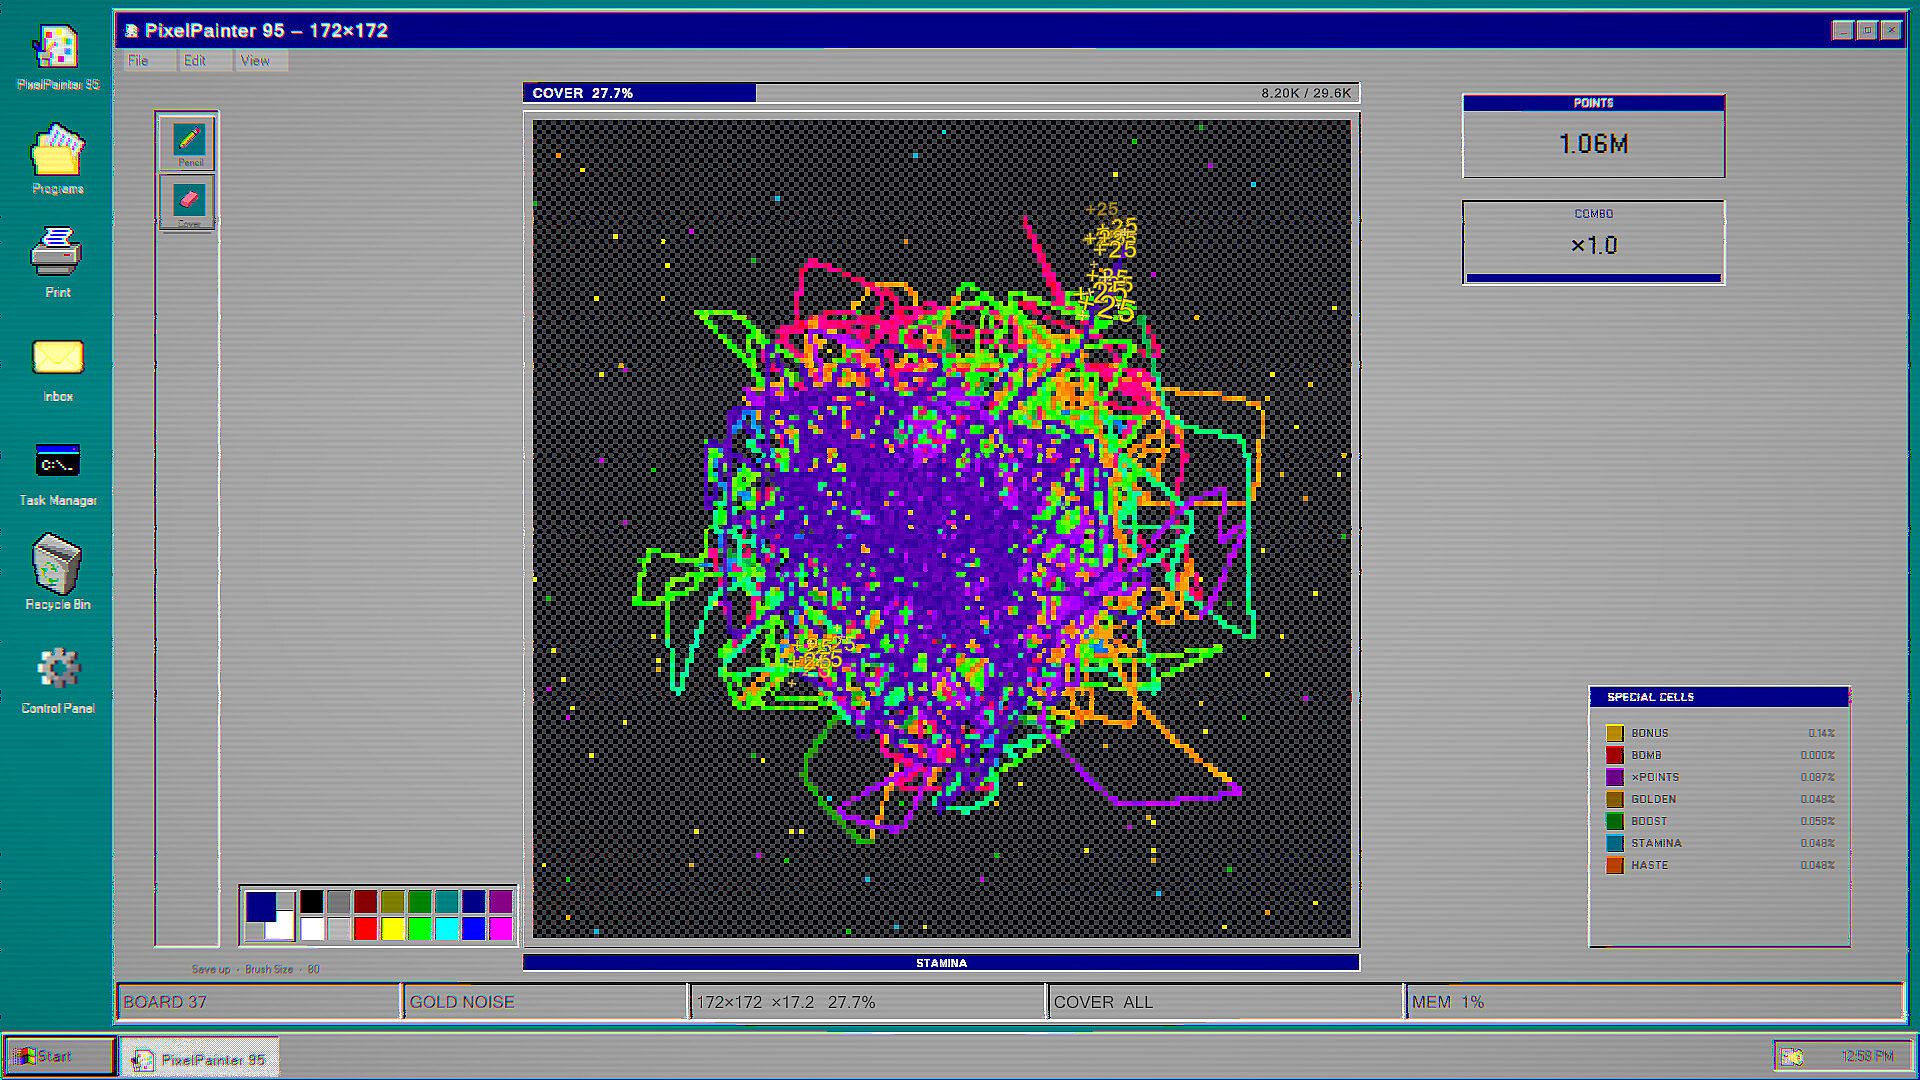Click the BONUS special cell entry

point(1720,733)
